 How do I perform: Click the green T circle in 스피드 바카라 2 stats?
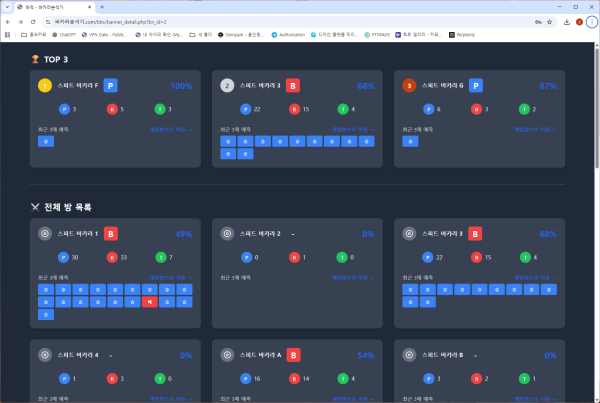(340, 257)
